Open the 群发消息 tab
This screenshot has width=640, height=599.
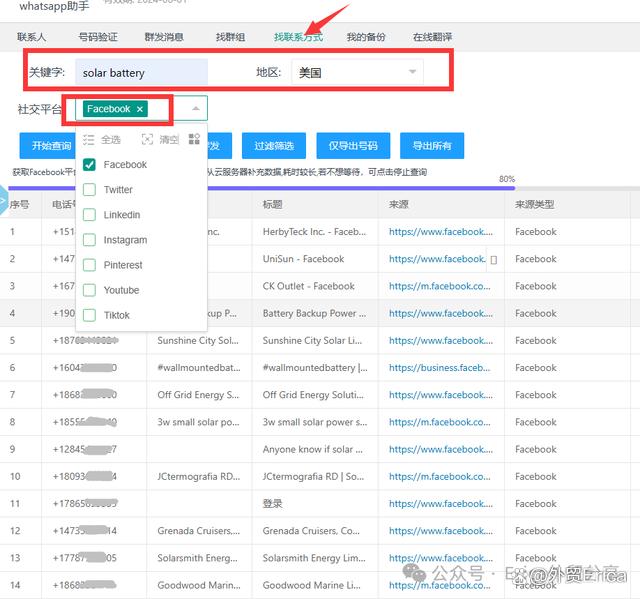pos(164,37)
